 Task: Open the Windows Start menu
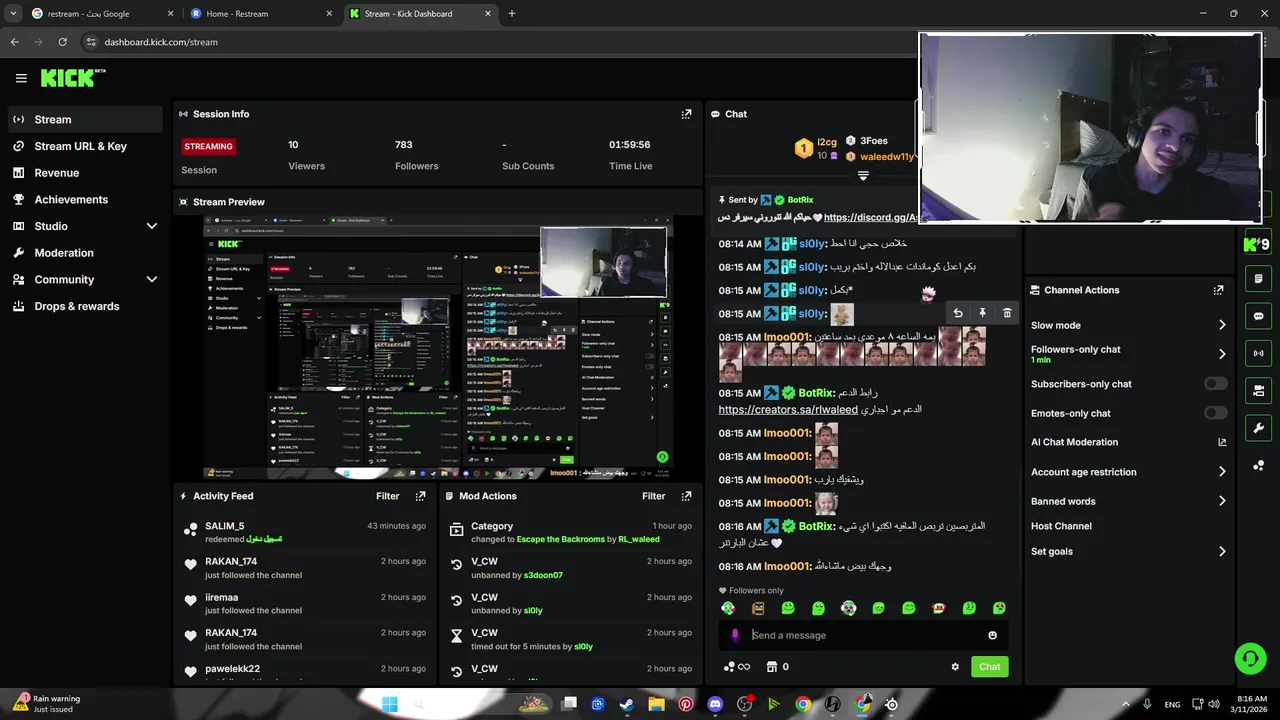(x=389, y=704)
